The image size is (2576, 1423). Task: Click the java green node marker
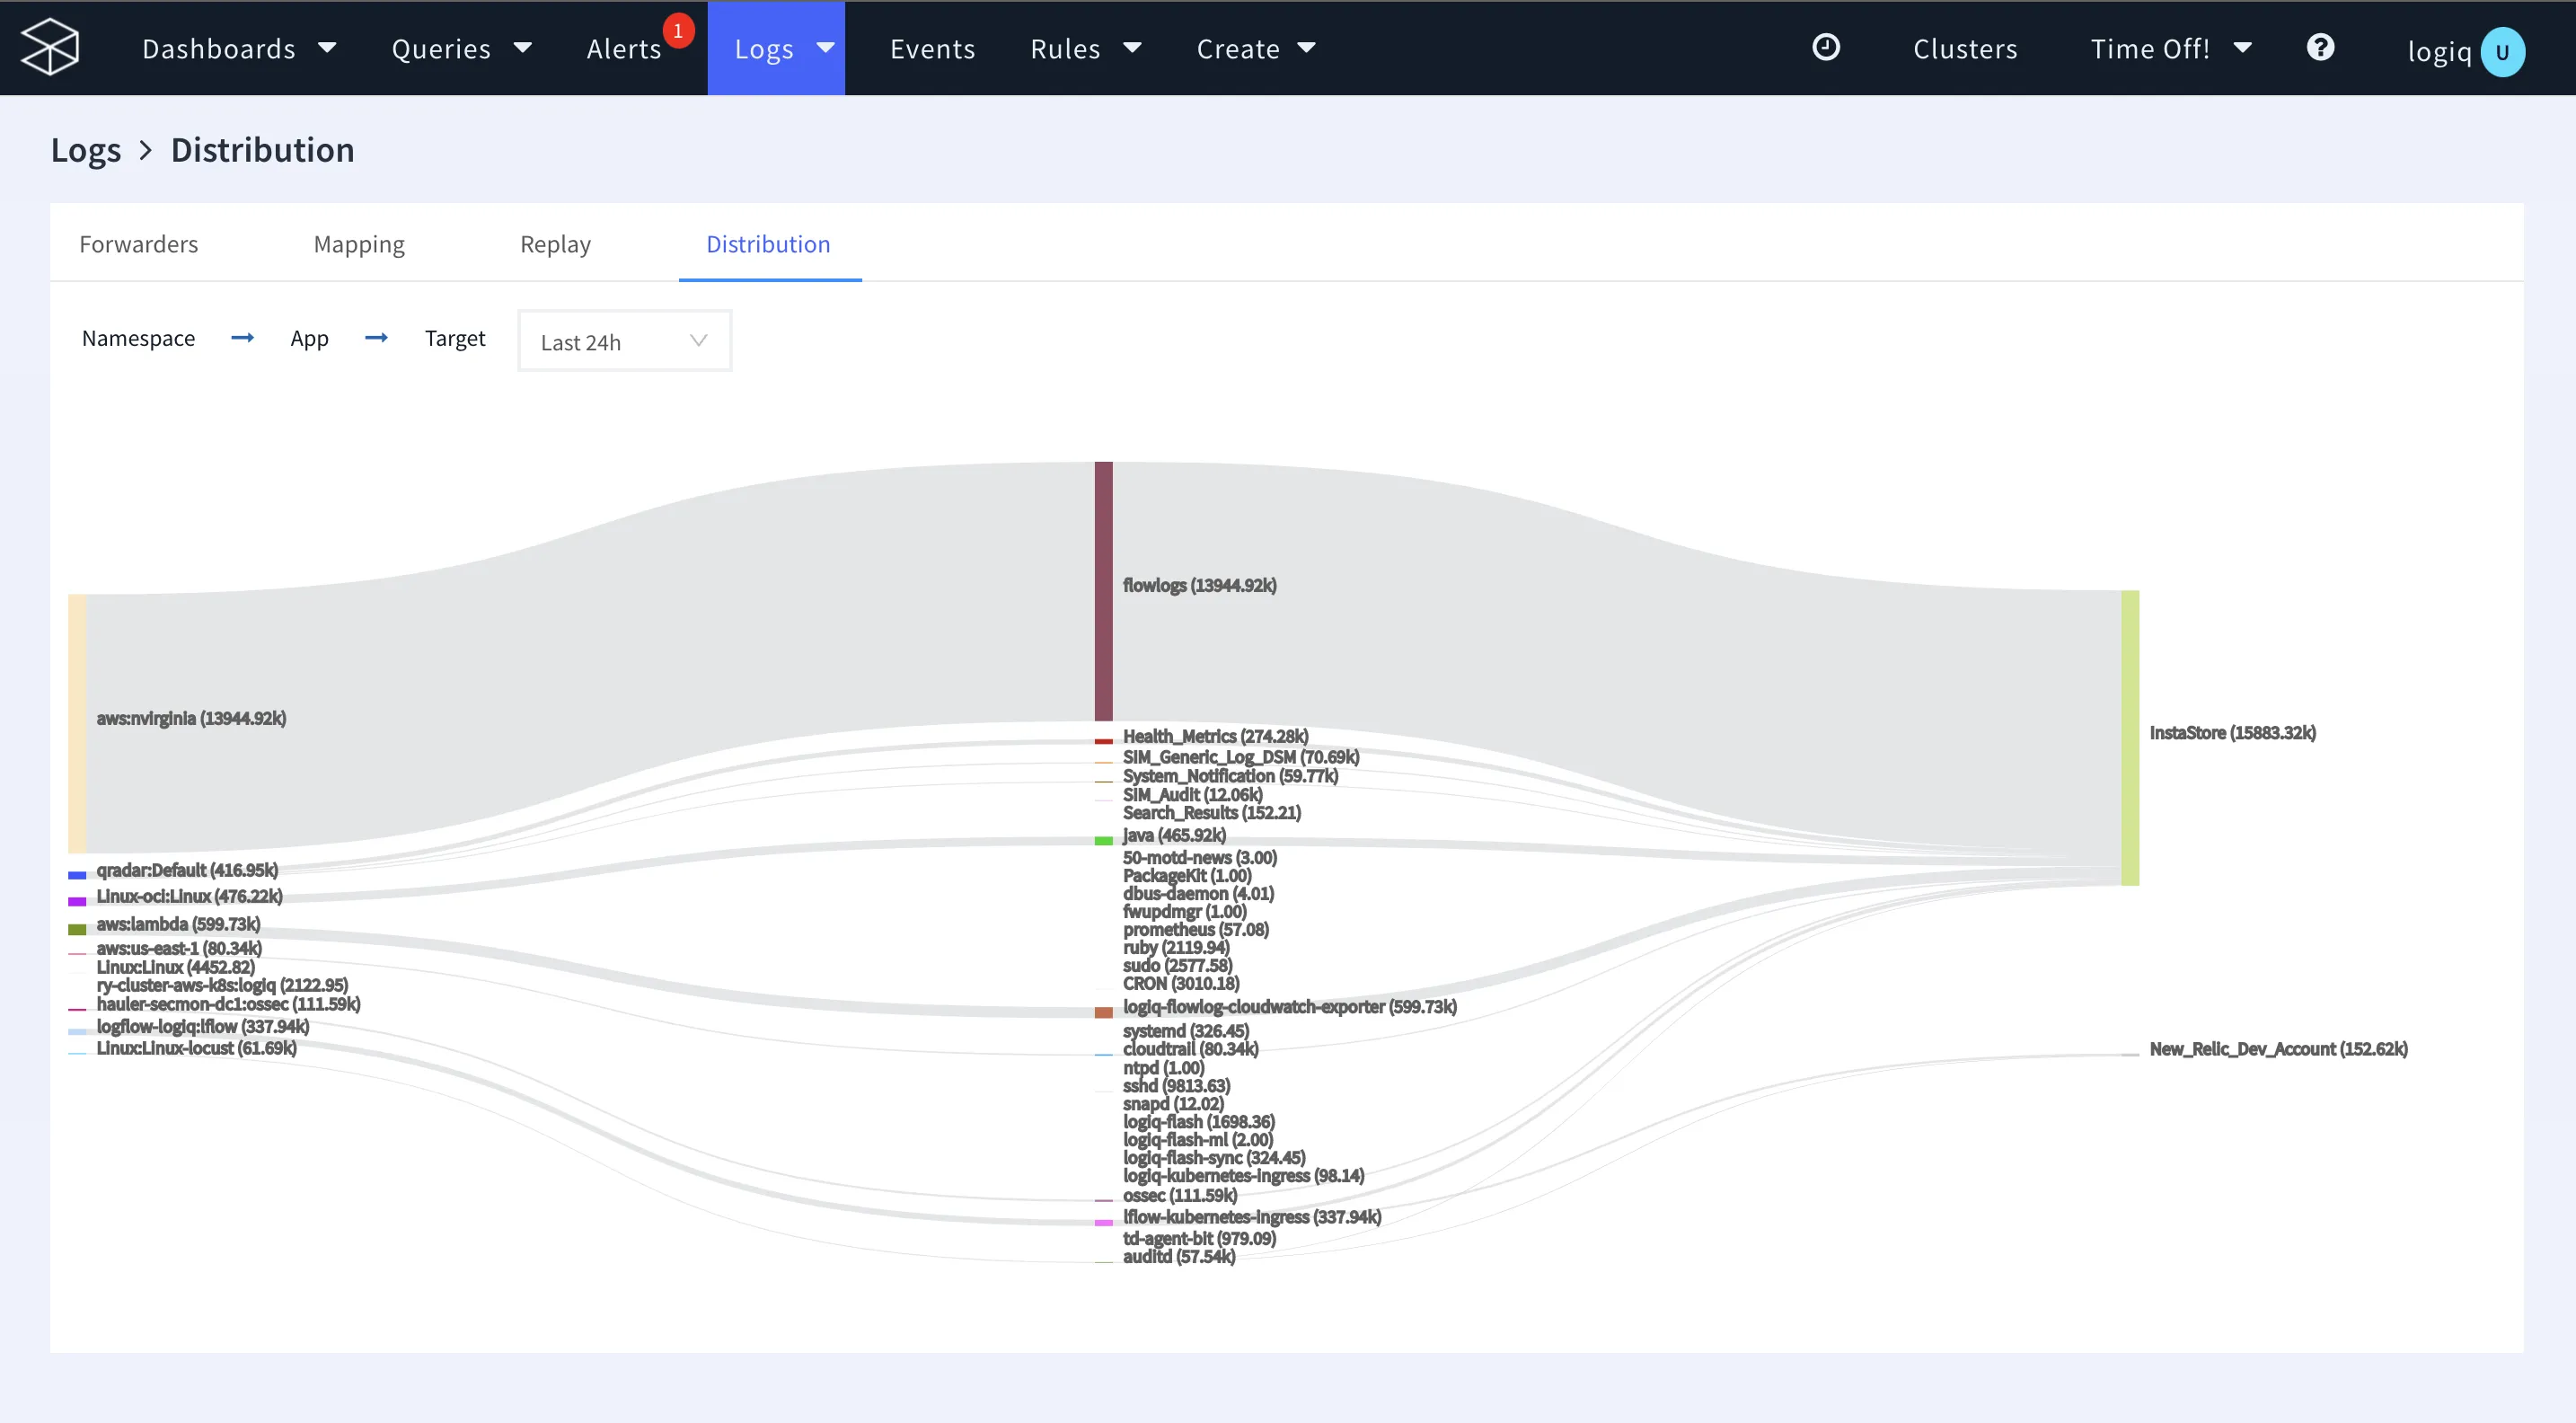1103,841
